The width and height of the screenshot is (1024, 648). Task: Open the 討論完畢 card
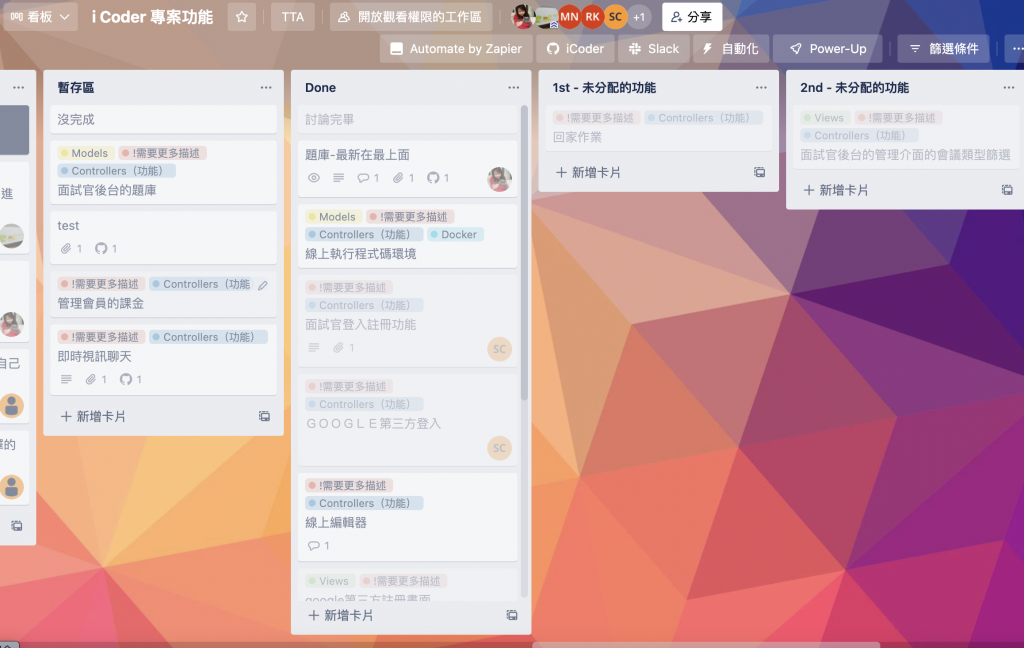click(x=408, y=120)
